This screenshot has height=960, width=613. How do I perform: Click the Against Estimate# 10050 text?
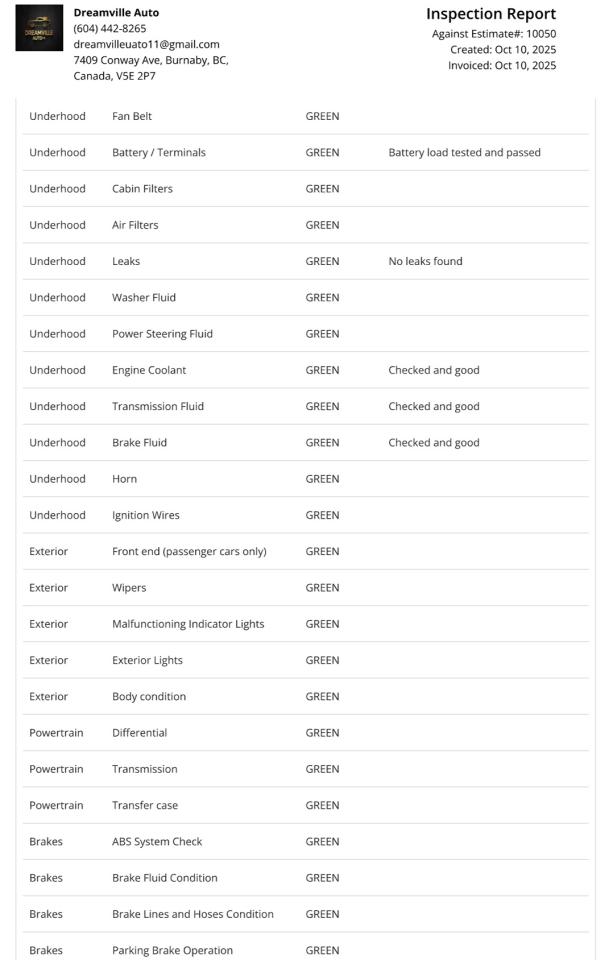494,34
